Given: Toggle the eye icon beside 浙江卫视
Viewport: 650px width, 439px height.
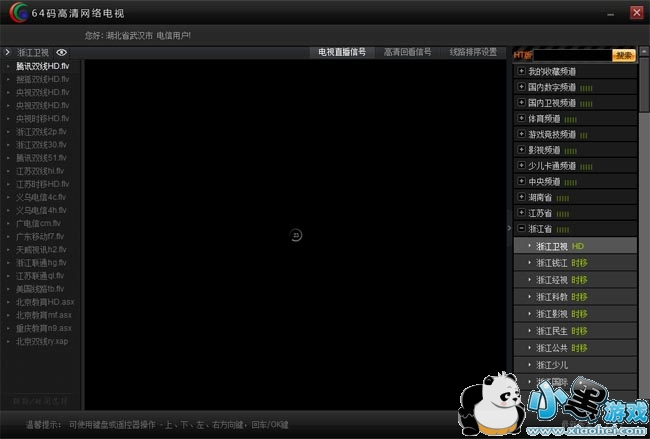Looking at the screenshot, I should point(61,52).
